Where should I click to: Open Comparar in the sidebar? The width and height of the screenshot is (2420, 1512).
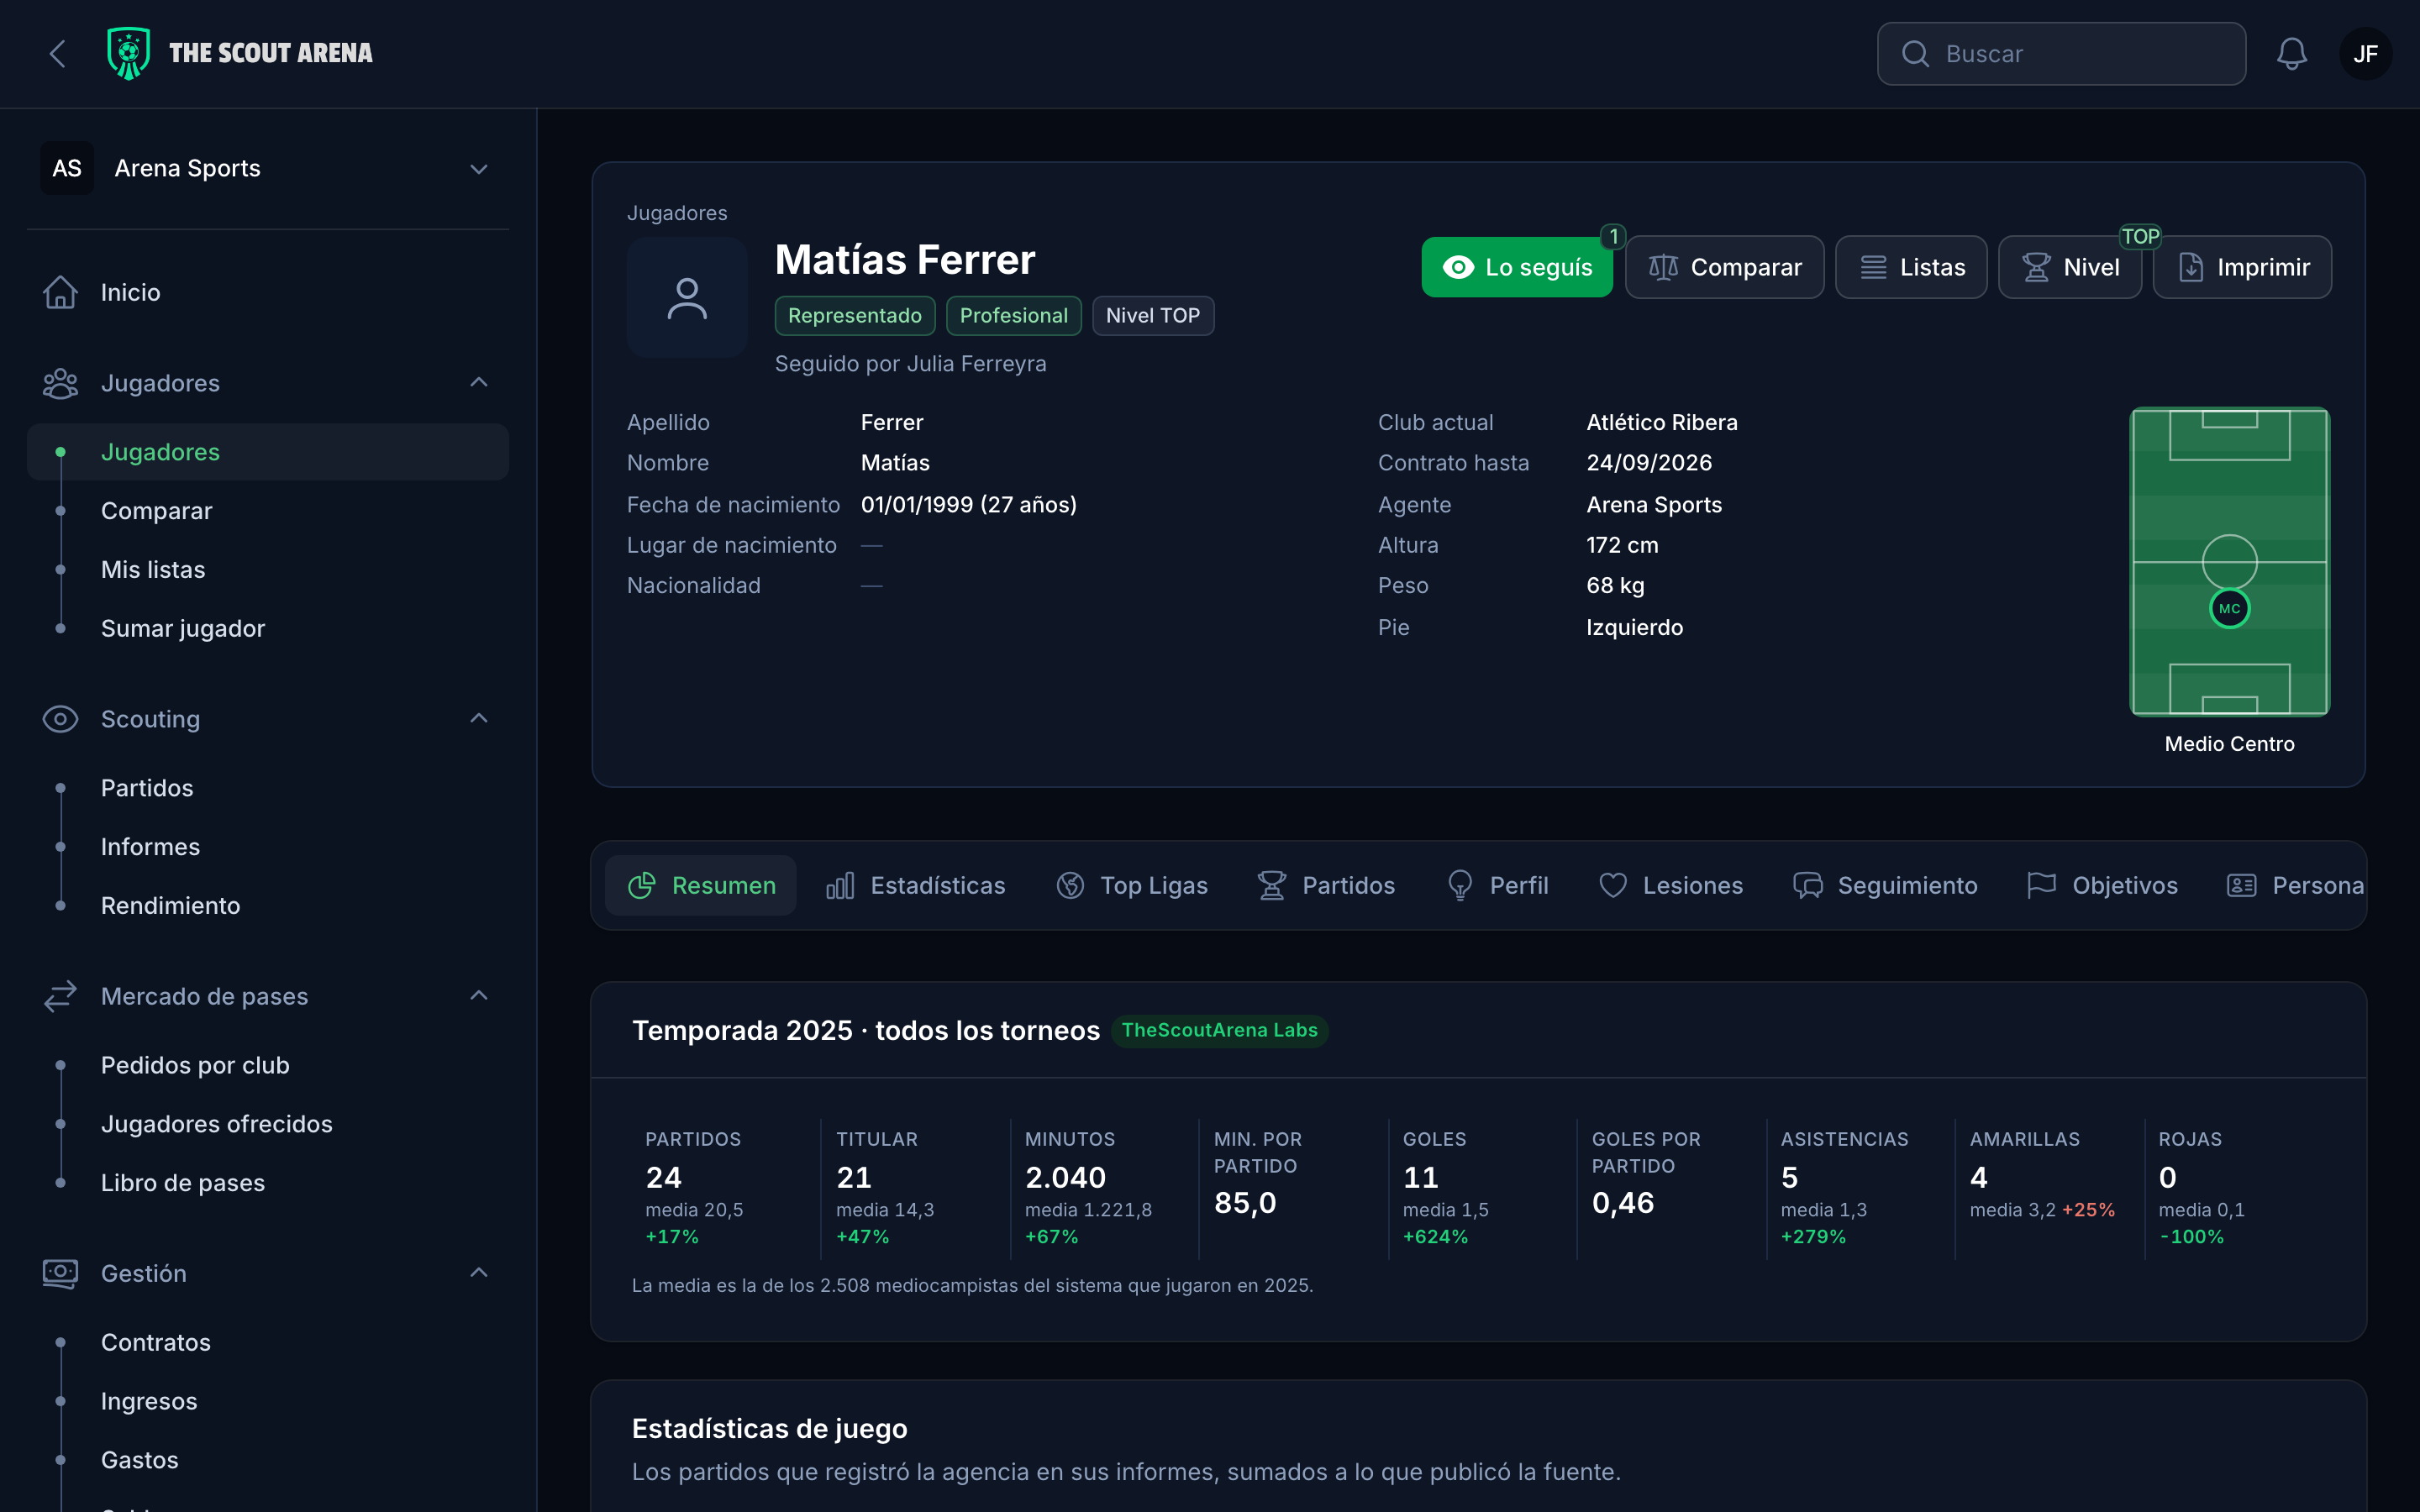point(268,511)
